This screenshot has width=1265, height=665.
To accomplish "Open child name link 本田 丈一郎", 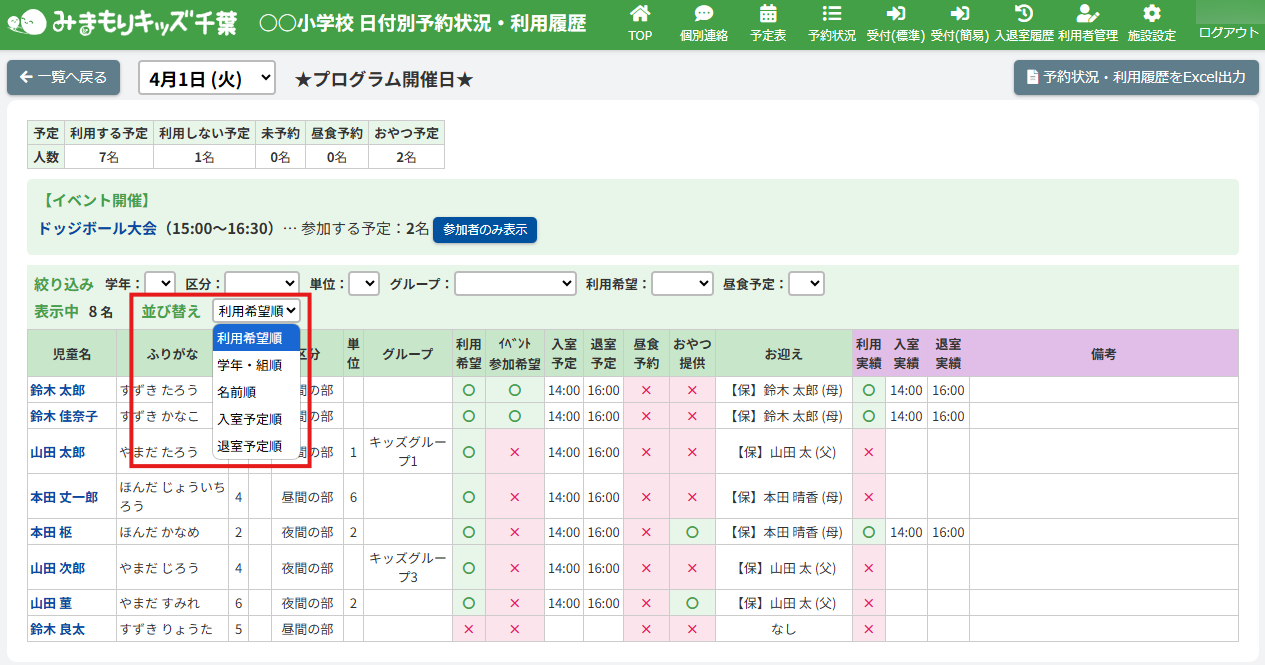I will point(64,497).
